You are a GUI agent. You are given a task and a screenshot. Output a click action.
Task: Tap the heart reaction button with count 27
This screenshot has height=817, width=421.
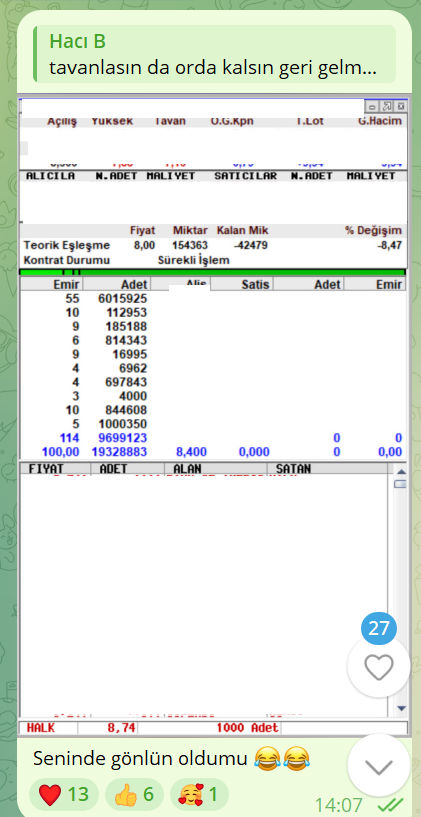click(379, 667)
